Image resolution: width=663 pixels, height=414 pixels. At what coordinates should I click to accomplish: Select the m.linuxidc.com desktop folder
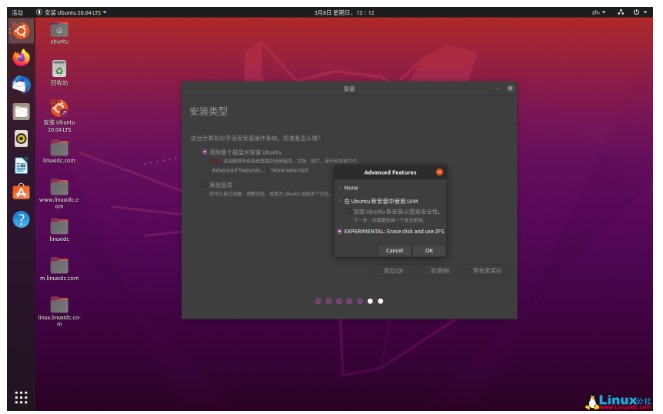pyautogui.click(x=59, y=269)
